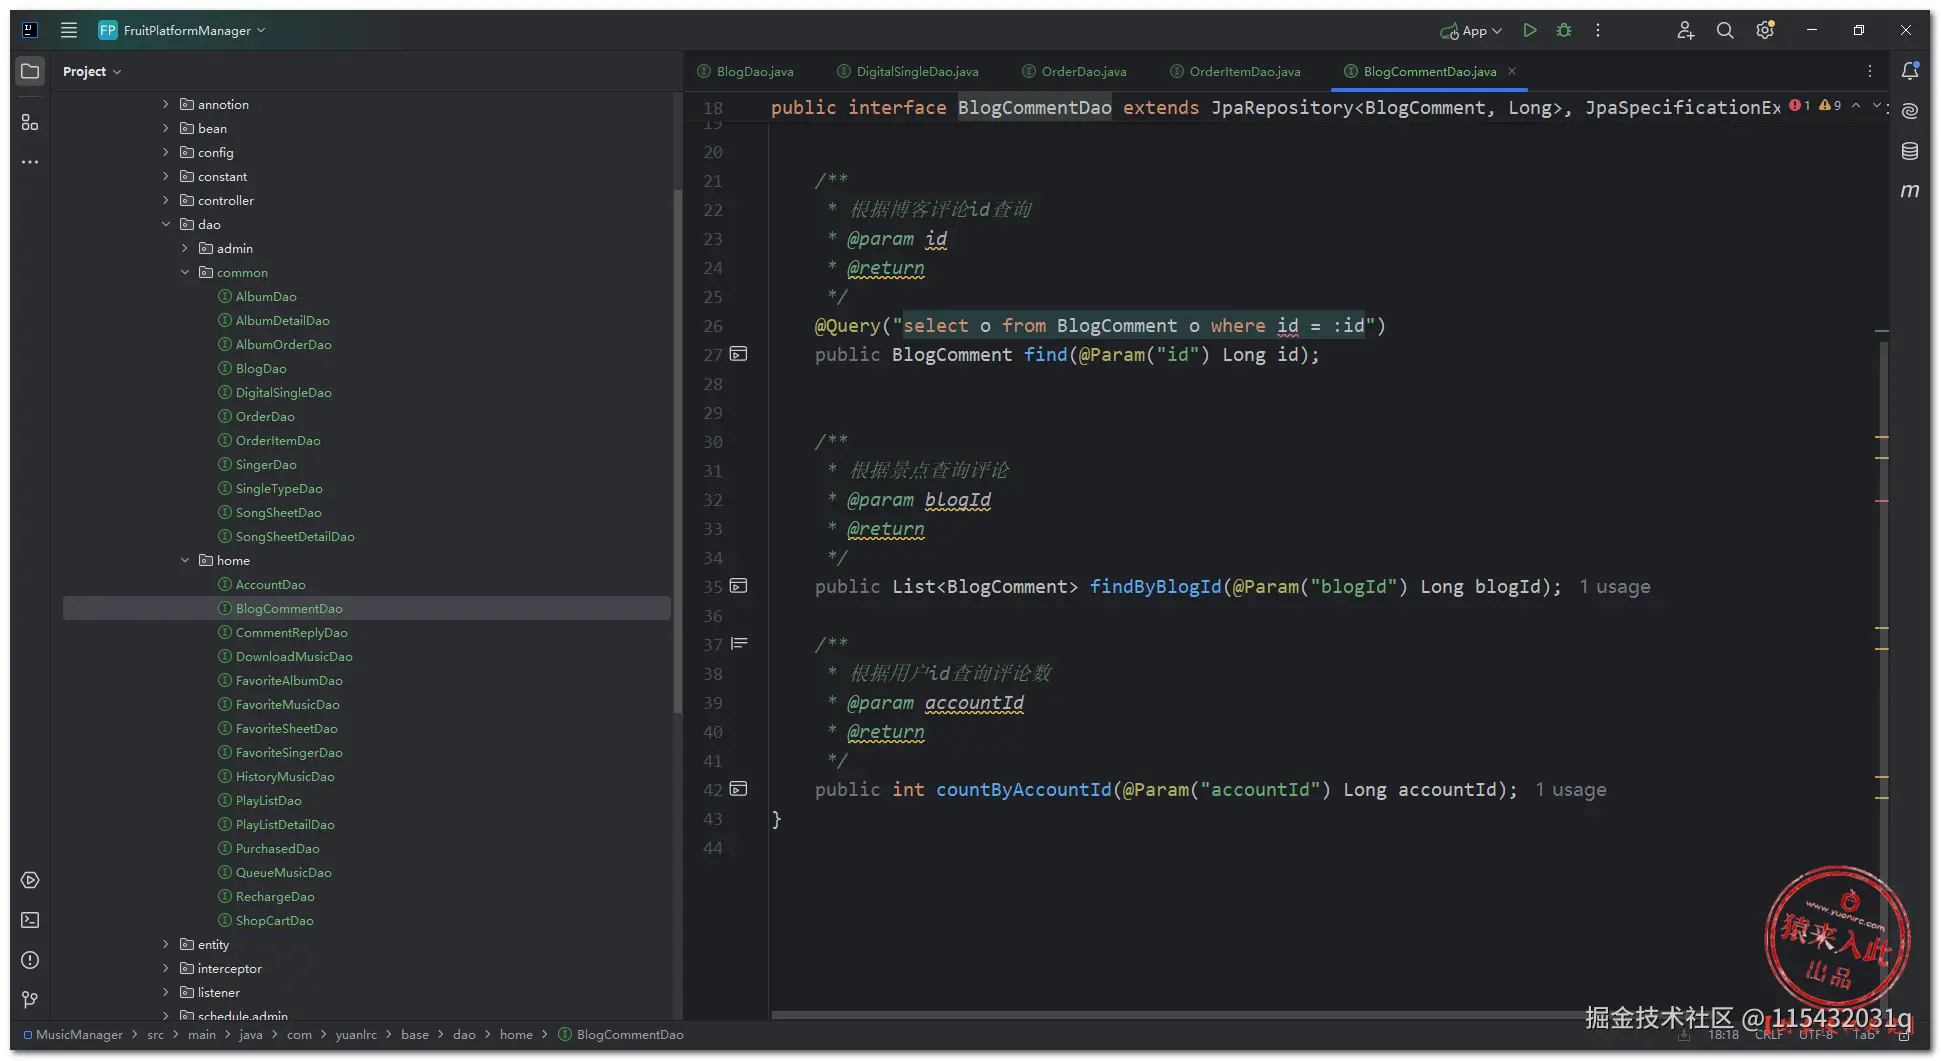Start debugging the App

pyautogui.click(x=1564, y=30)
